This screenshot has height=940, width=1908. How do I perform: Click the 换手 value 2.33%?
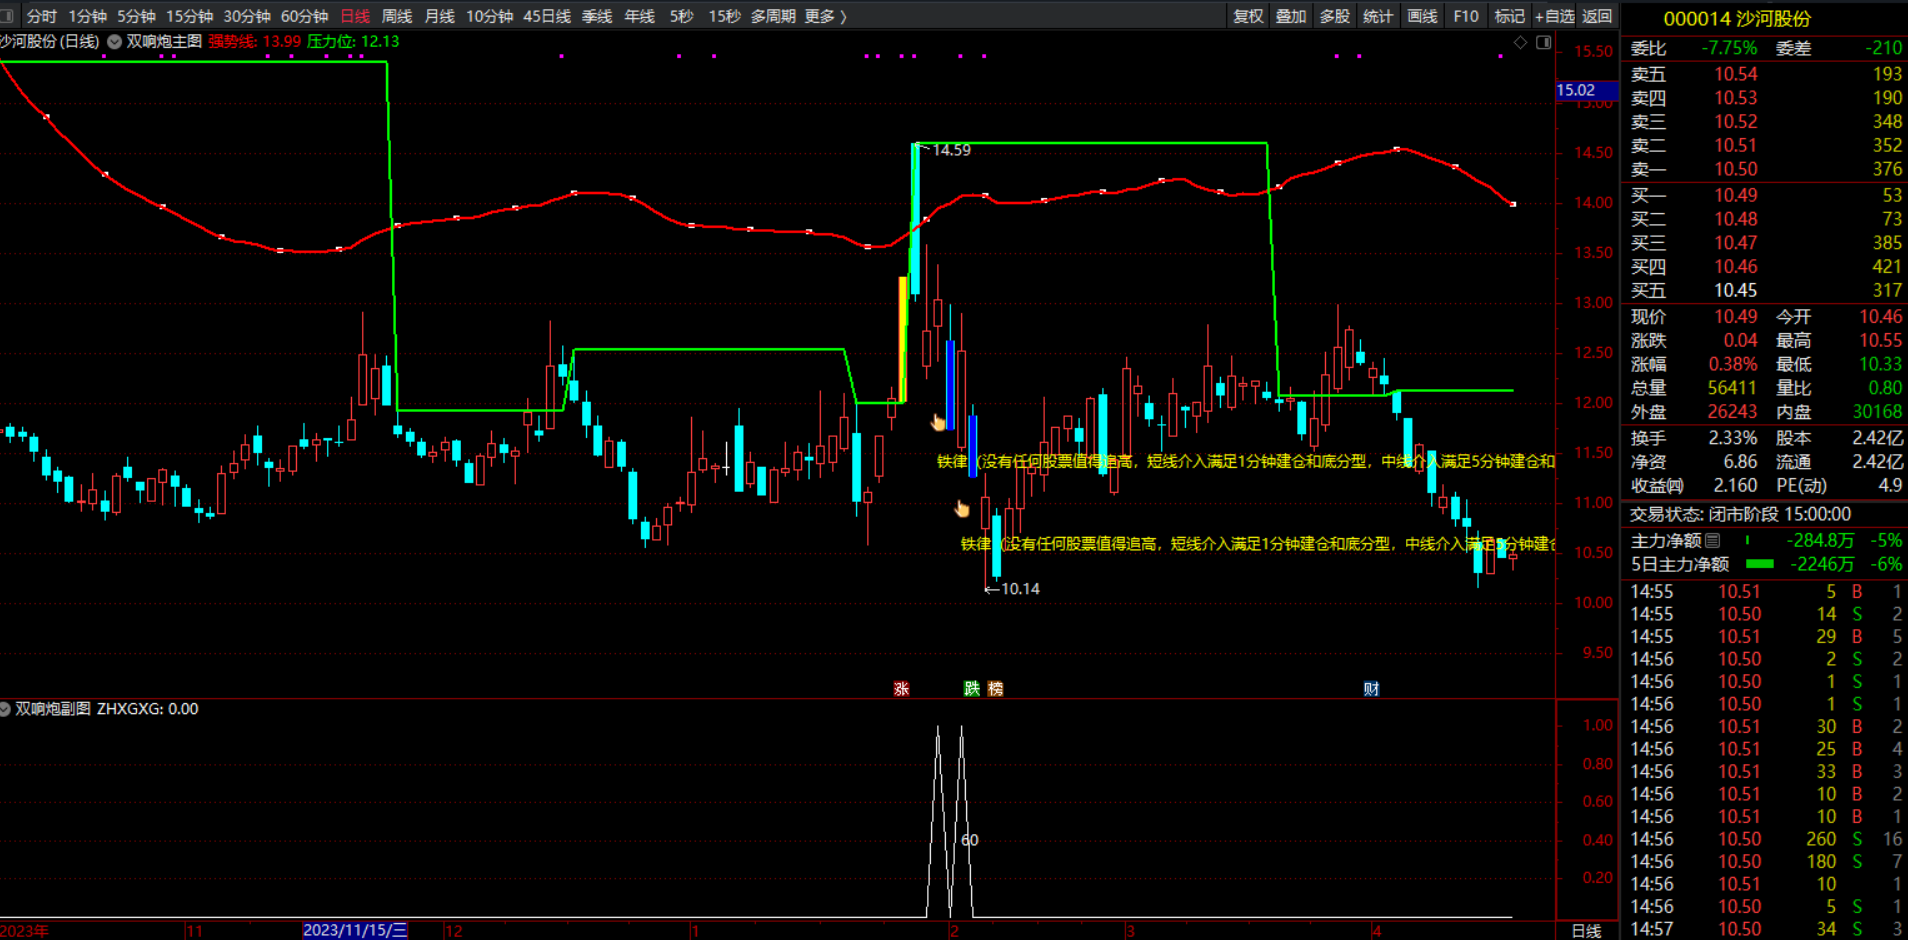click(x=1732, y=438)
